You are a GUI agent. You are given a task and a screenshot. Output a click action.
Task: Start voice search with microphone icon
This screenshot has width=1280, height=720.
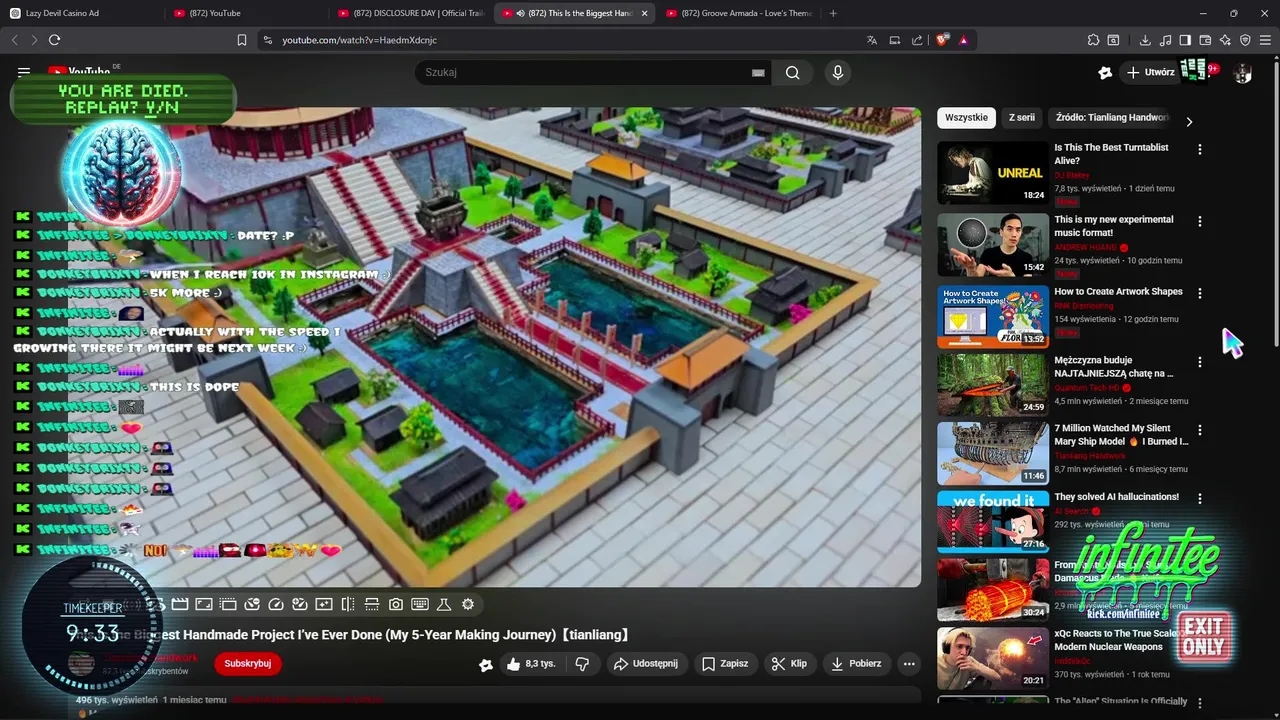(x=838, y=72)
